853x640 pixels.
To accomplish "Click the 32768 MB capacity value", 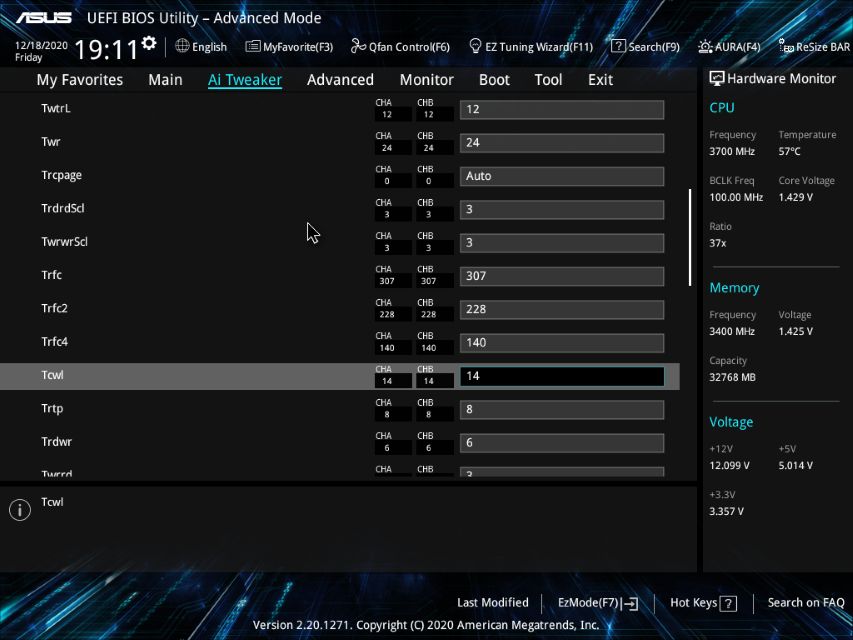I will coord(732,377).
